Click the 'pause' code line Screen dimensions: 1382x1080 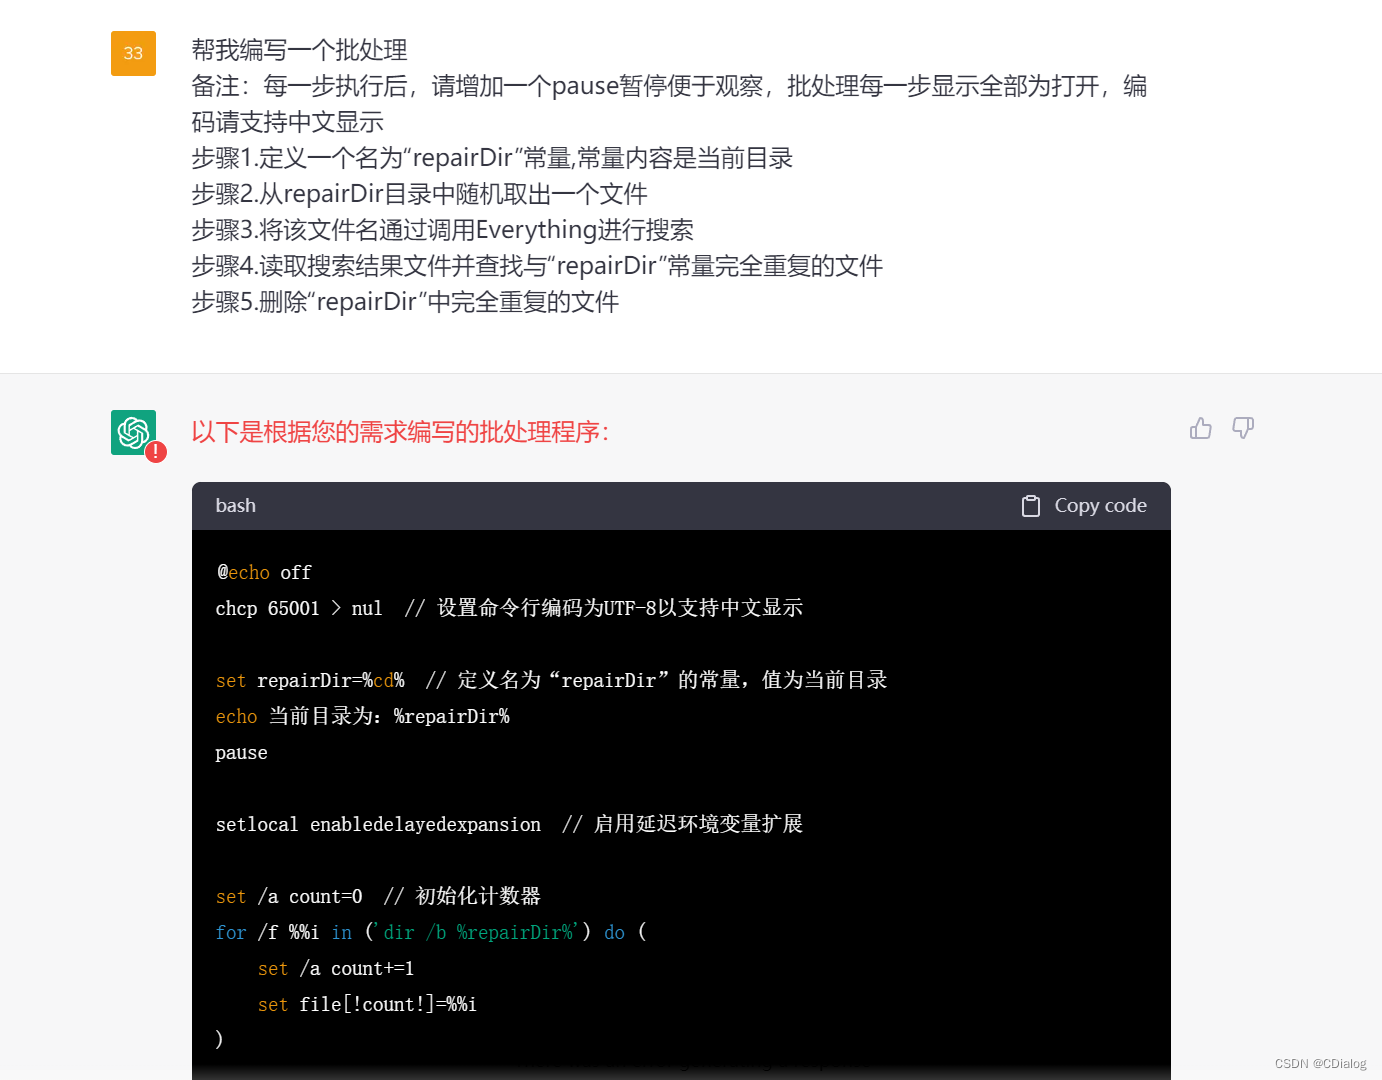241,753
